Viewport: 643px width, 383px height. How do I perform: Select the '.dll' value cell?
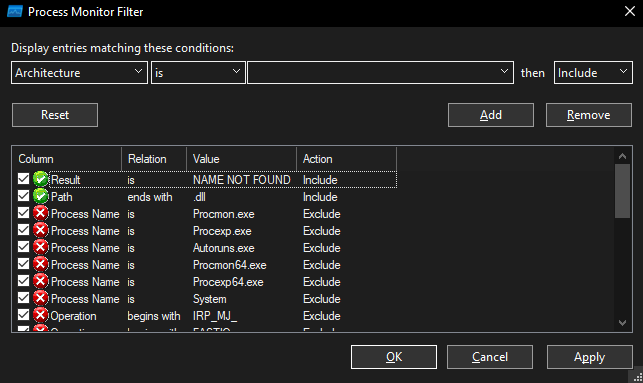tap(199, 197)
